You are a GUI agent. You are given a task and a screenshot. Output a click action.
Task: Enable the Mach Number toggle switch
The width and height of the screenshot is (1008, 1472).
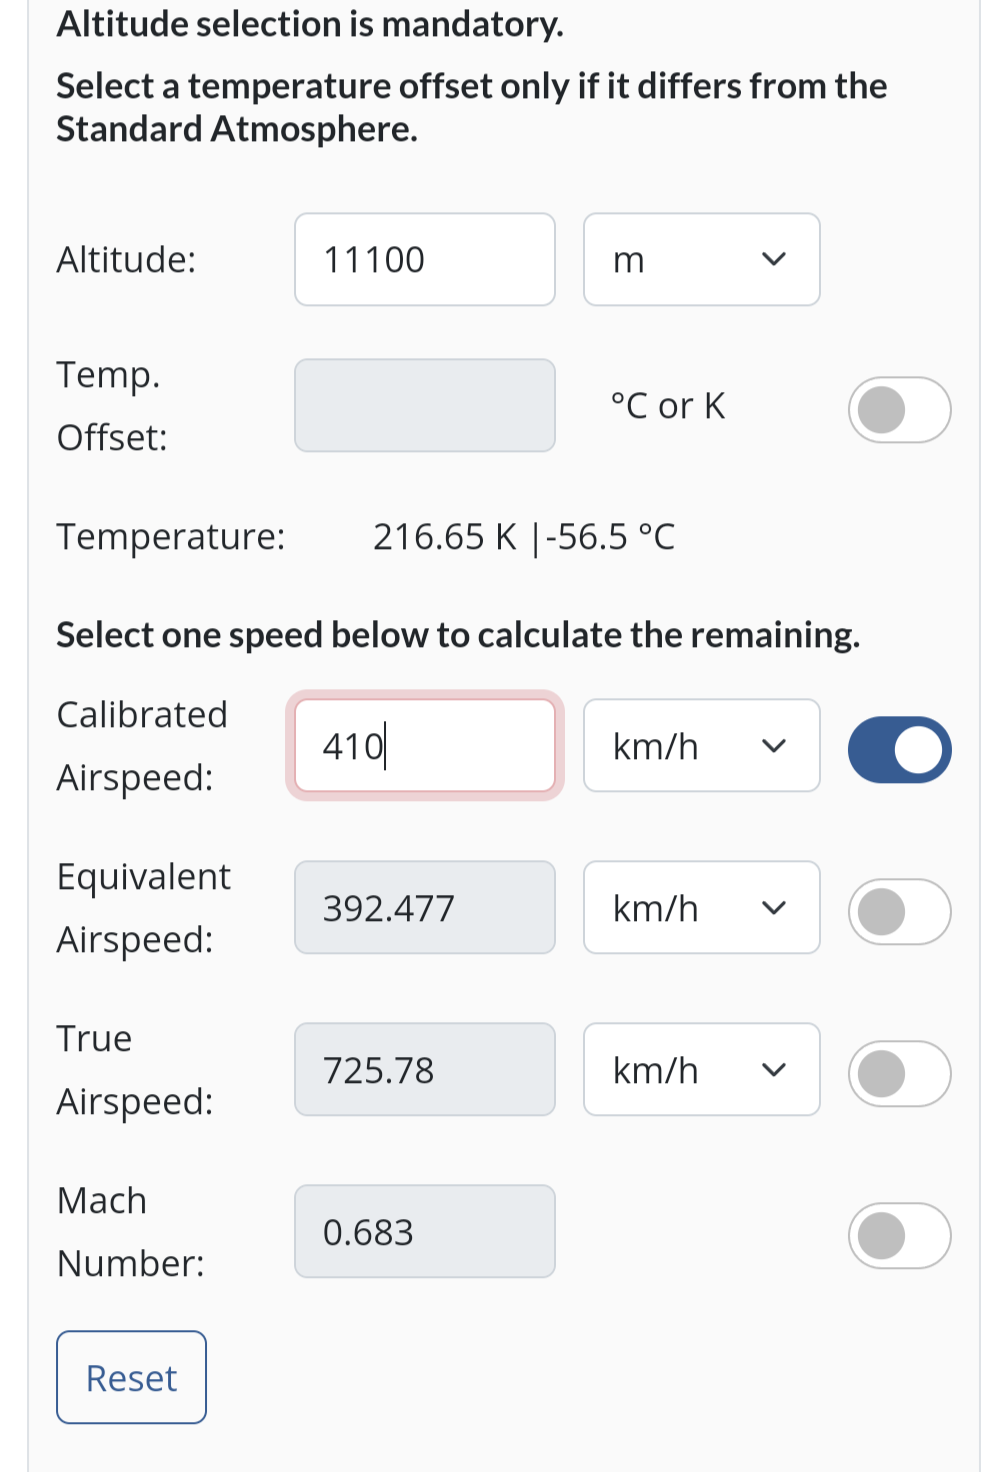(900, 1236)
